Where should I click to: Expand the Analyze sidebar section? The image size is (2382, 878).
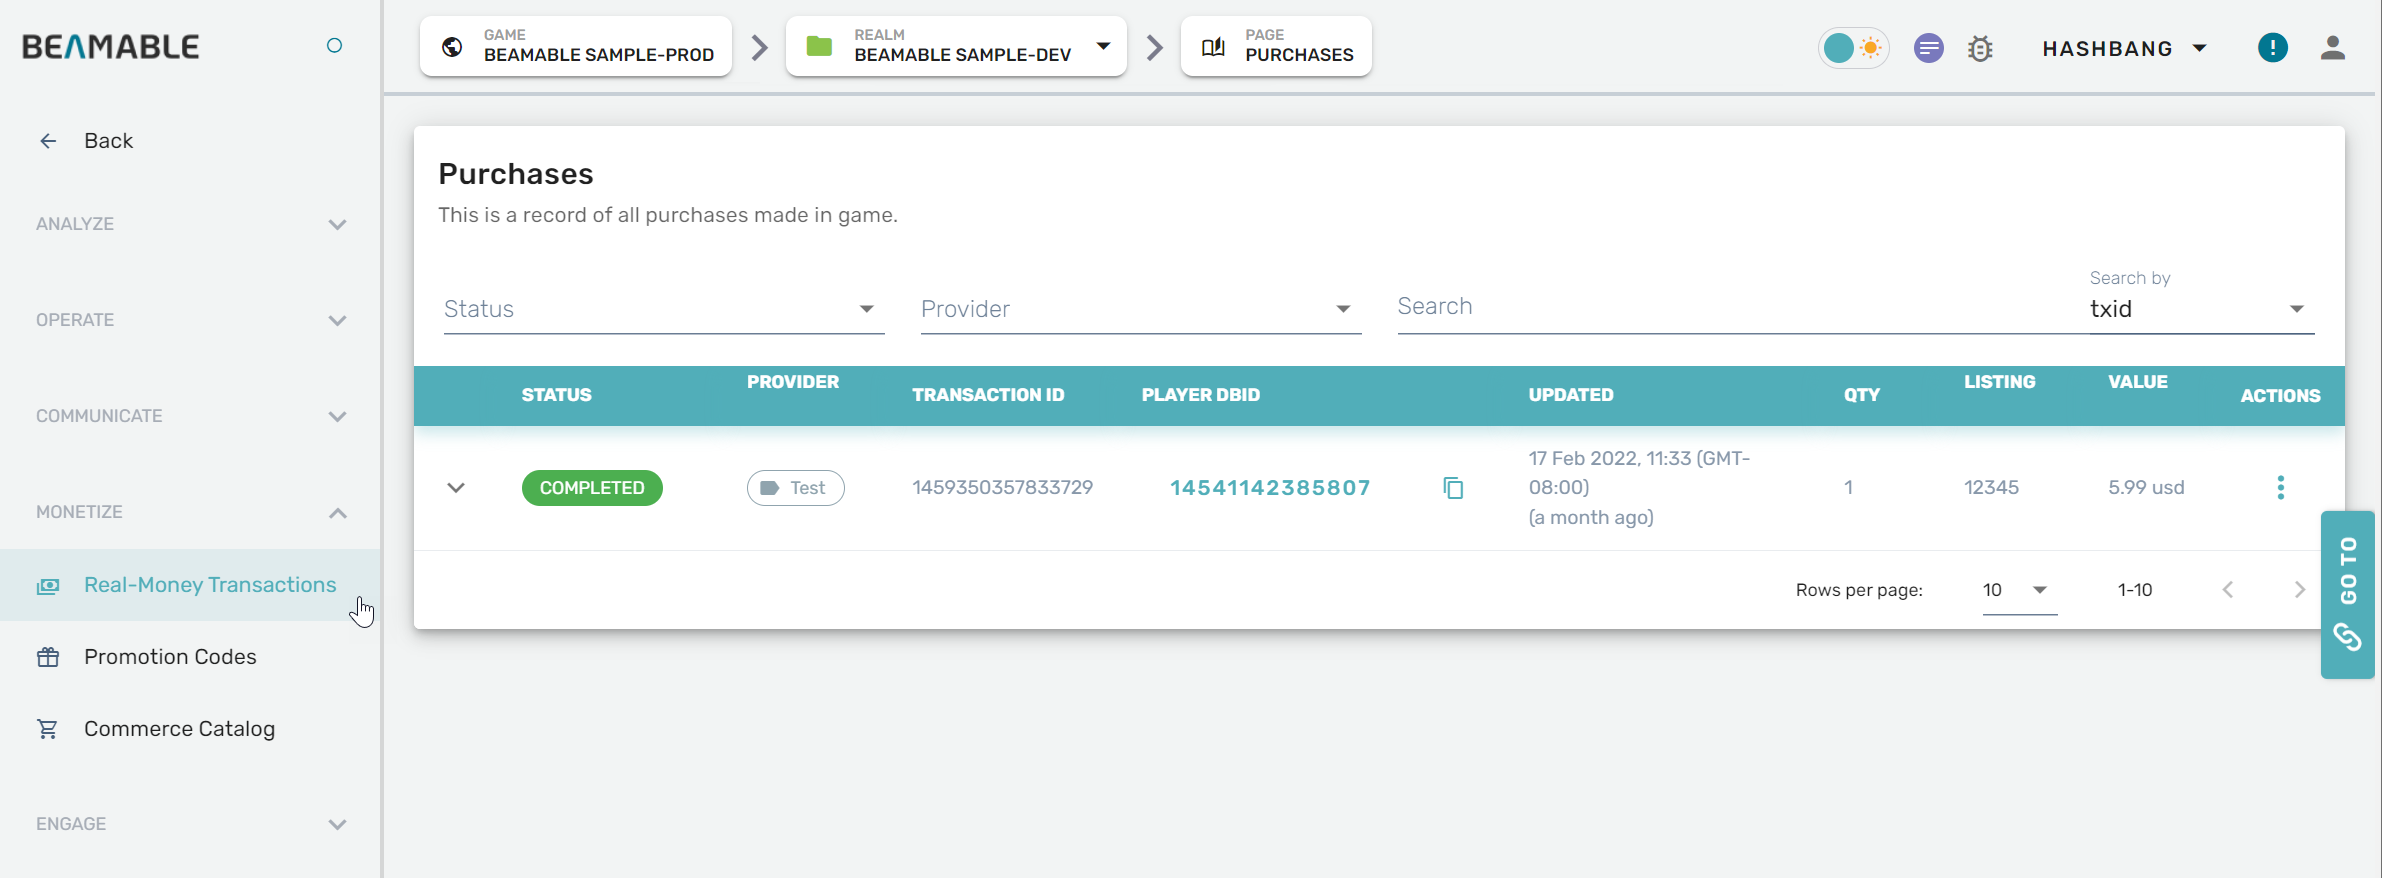pos(190,224)
